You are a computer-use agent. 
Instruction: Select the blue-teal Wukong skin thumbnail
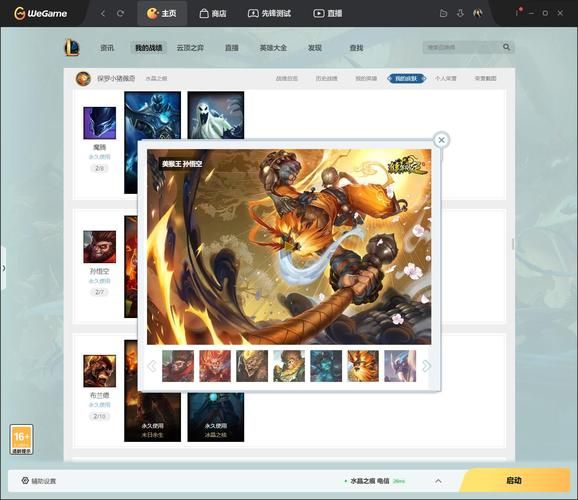326,366
